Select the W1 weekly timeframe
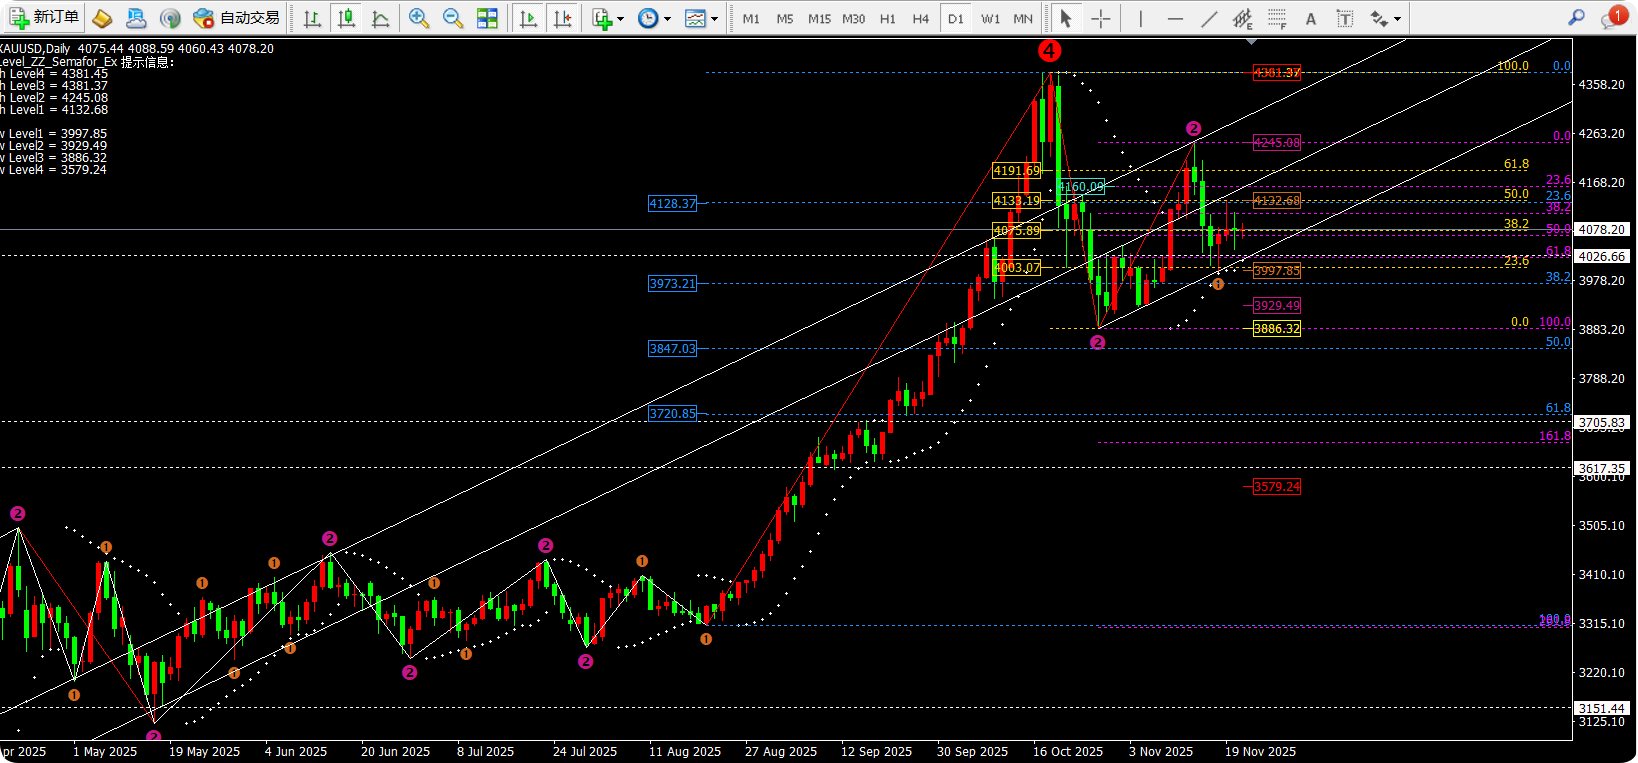Image resolution: width=1638 pixels, height=763 pixels. [x=990, y=18]
